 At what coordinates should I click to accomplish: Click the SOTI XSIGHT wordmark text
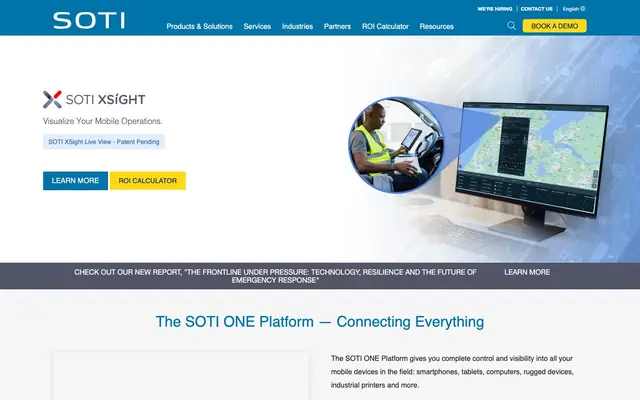105,100
